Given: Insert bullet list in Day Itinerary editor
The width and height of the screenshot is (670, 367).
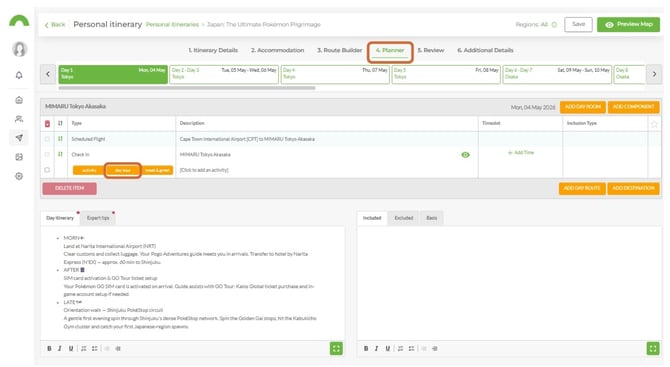Looking at the screenshot, I should (x=94, y=349).
